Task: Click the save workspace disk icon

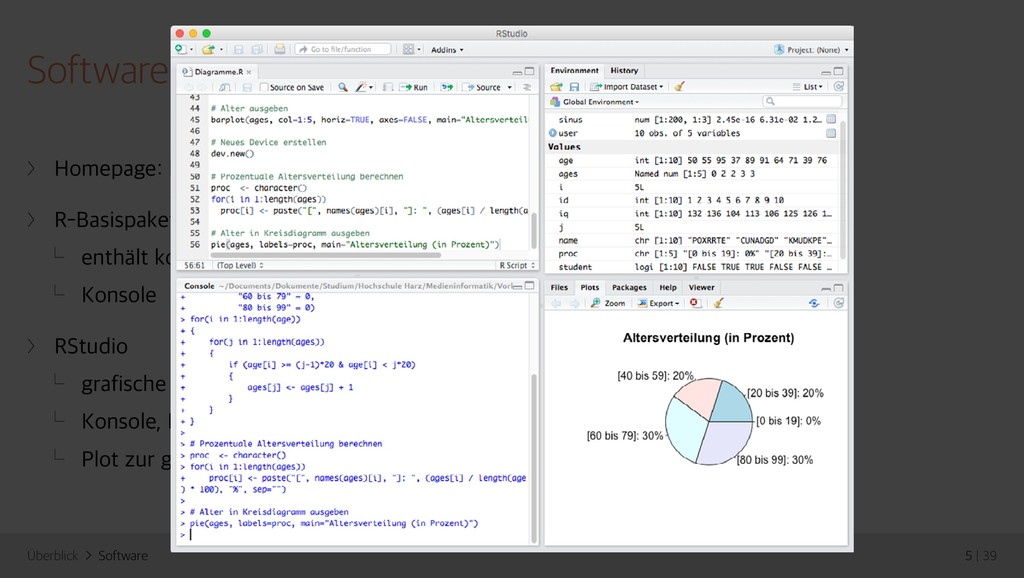Action: tap(574, 86)
